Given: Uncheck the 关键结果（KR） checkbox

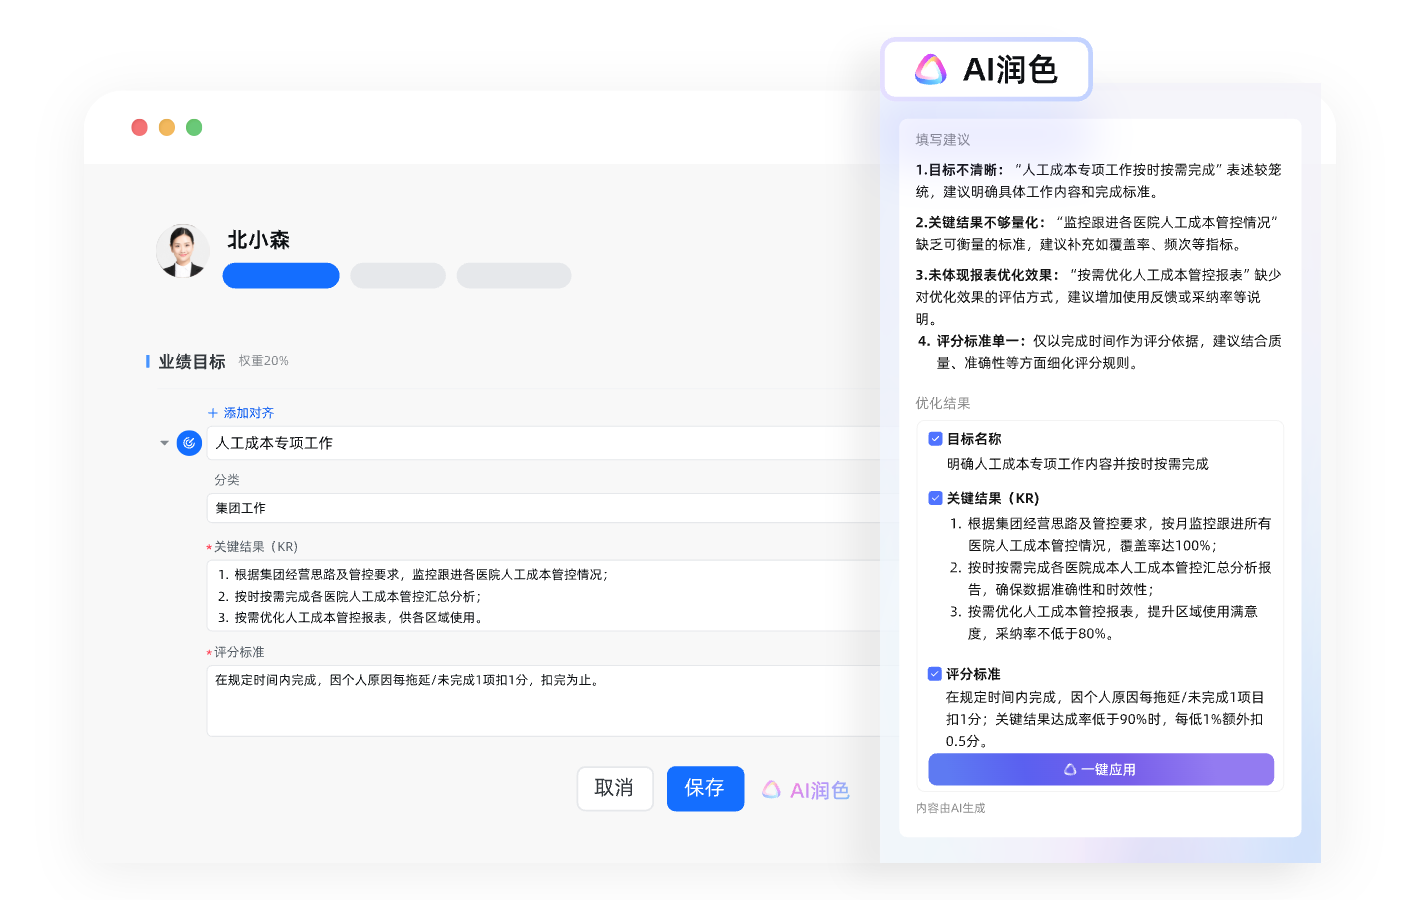Looking at the screenshot, I should 935,498.
